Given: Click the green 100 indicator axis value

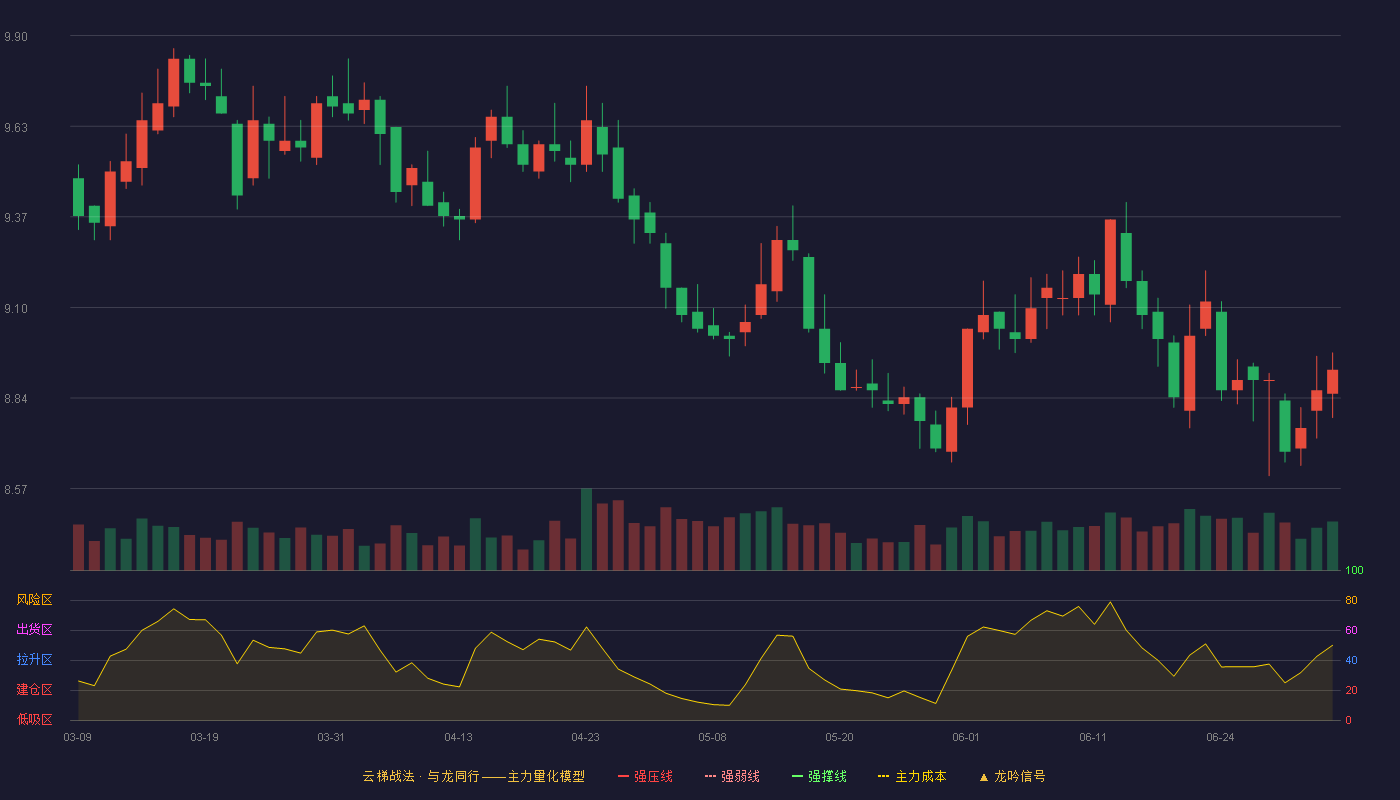Looking at the screenshot, I should (1354, 571).
